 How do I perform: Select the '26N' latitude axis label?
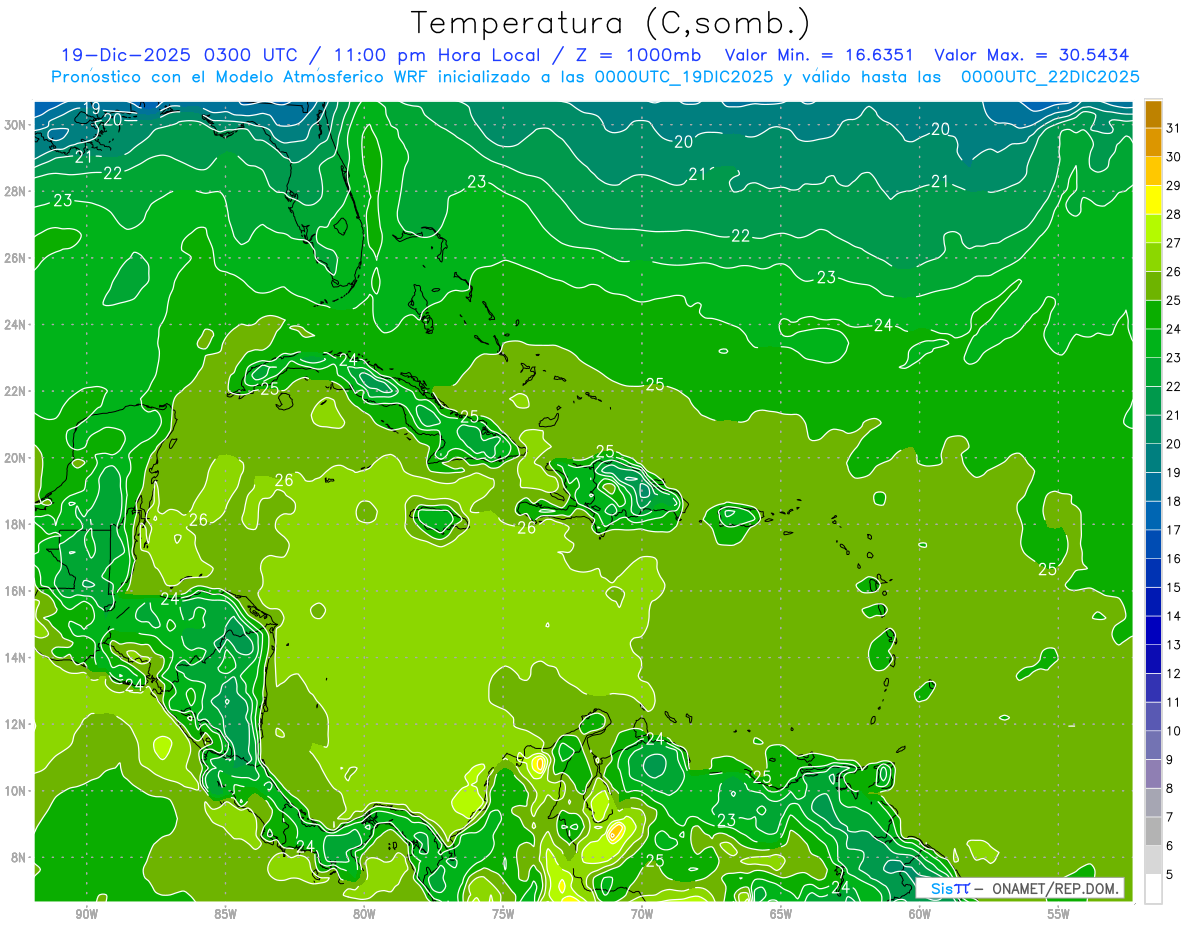point(17,258)
